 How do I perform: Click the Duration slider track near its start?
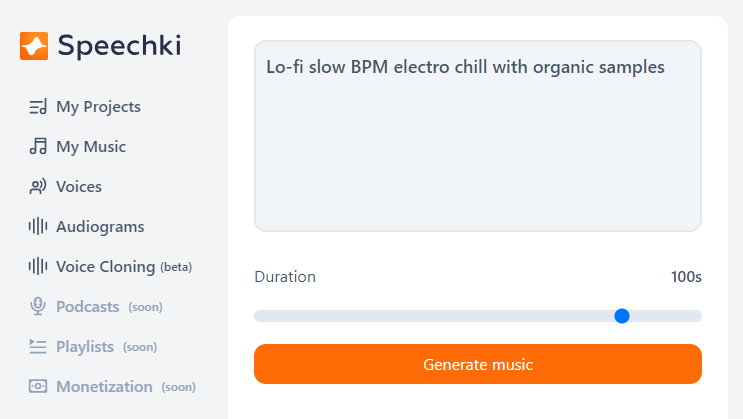click(265, 316)
